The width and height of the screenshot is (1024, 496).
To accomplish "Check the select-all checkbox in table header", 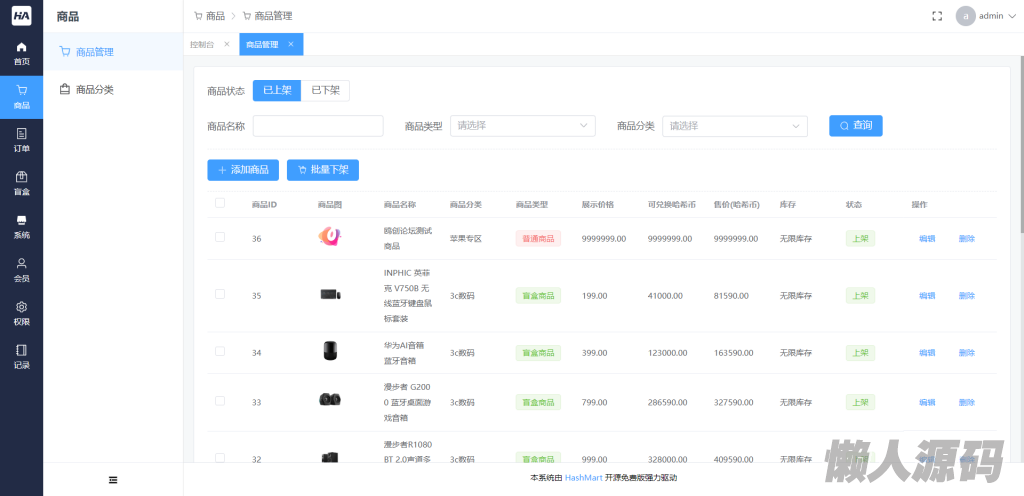I will 220,204.
